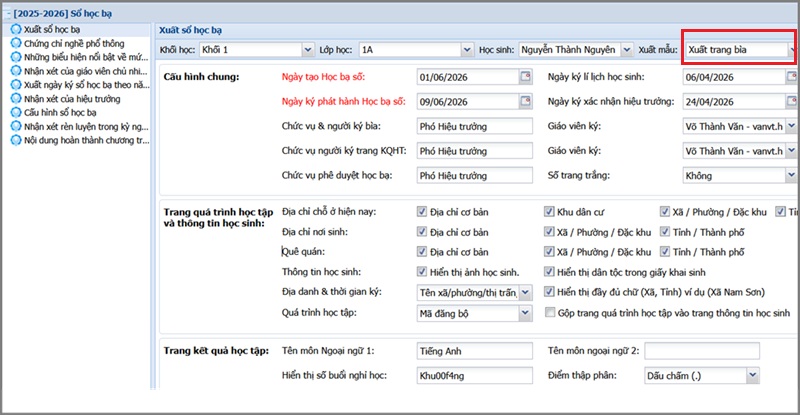This screenshot has width=800, height=415.
Task: Enable 'Gộp trang quá trình học tập' checkbox
Action: (x=550, y=312)
